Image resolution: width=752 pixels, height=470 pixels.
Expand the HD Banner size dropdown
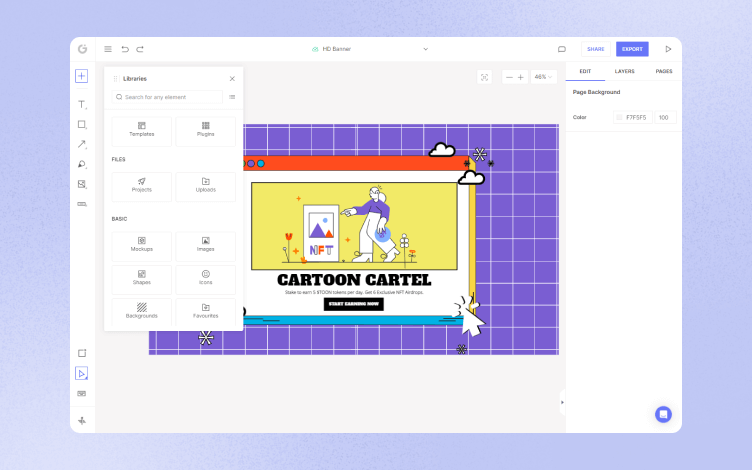pyautogui.click(x=425, y=49)
